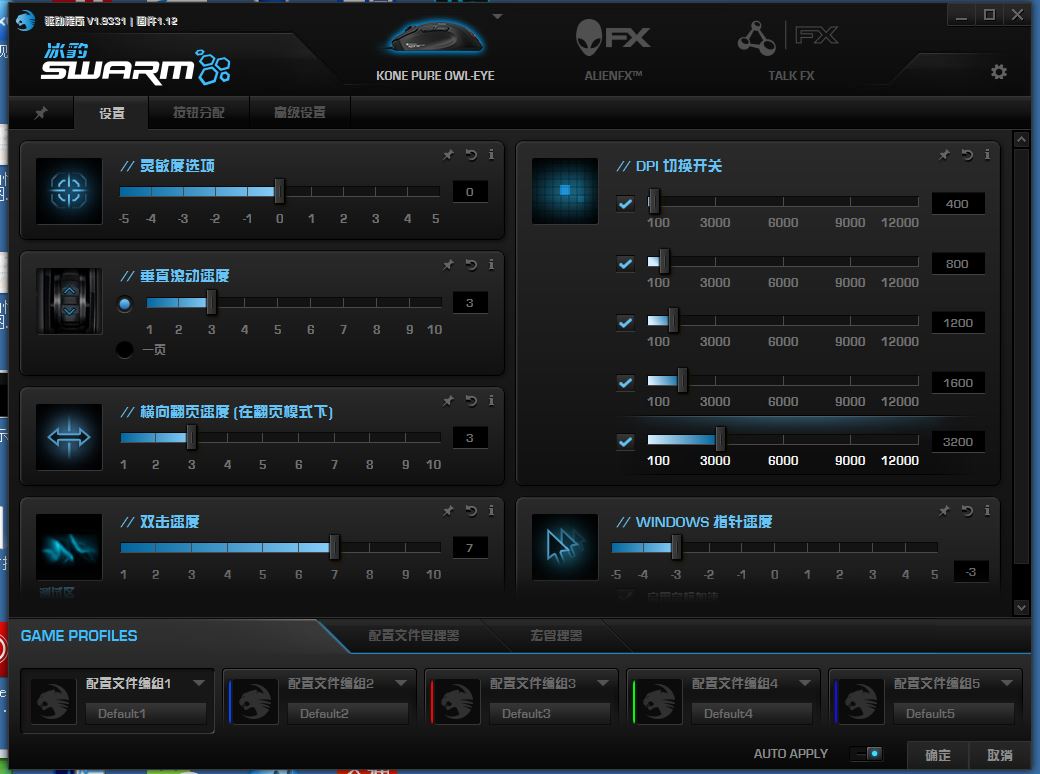Switch to the 按钮分配 tab
The width and height of the screenshot is (1040, 774).
(x=199, y=113)
